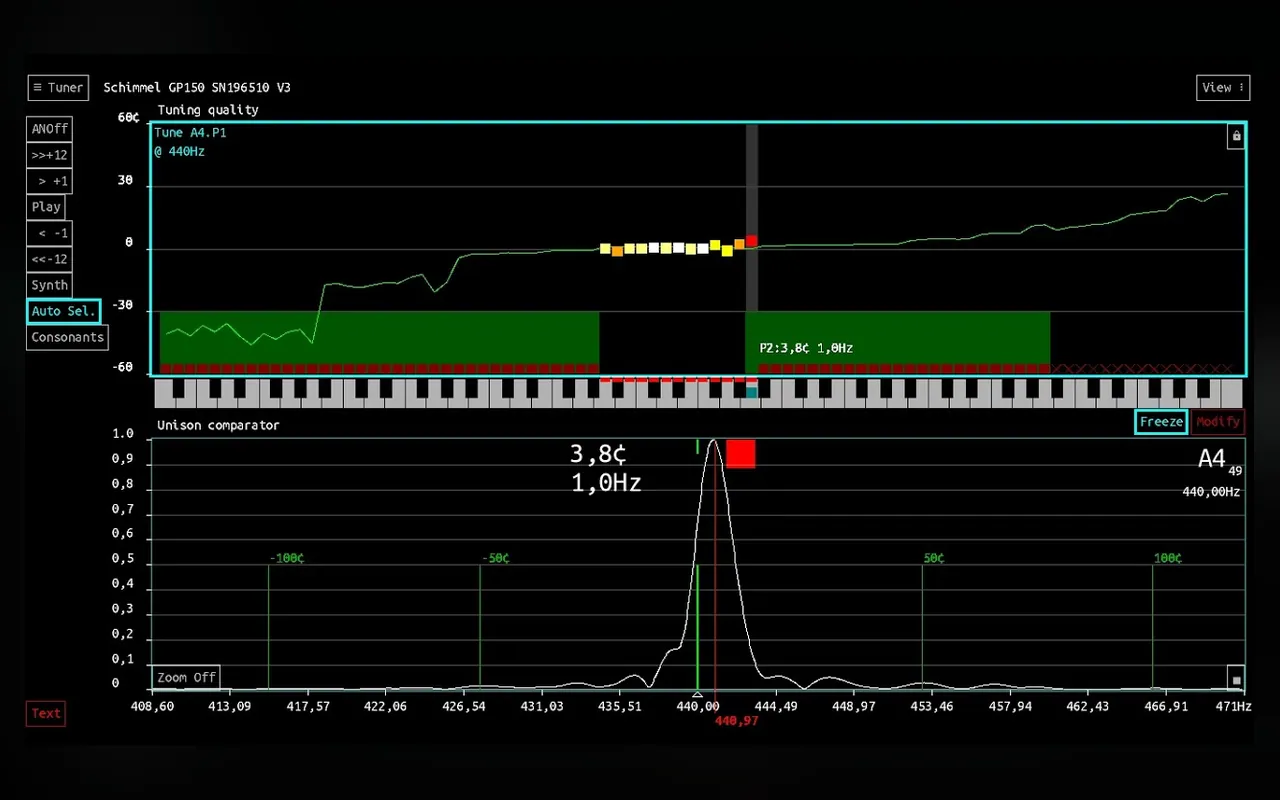
Task: Click the 100¢ marker line label
Action: [x=1168, y=558]
